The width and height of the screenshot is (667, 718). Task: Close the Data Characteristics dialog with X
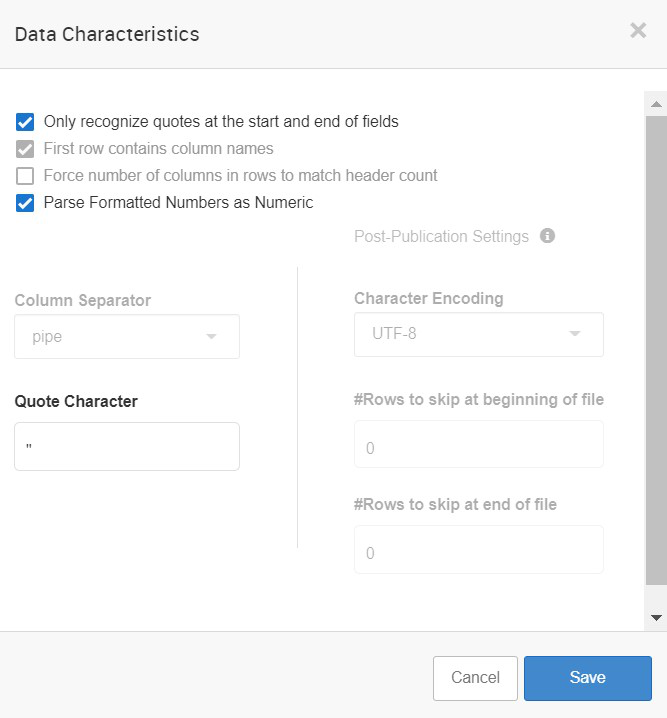(x=638, y=31)
